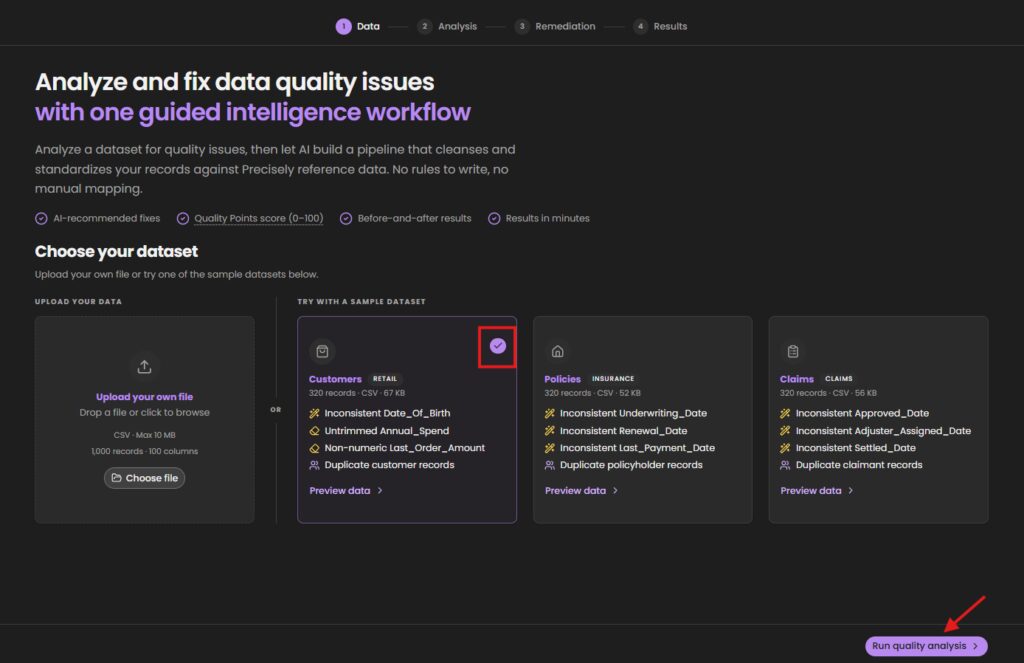Select the Customers dataset title
1024x663 pixels.
pos(335,379)
